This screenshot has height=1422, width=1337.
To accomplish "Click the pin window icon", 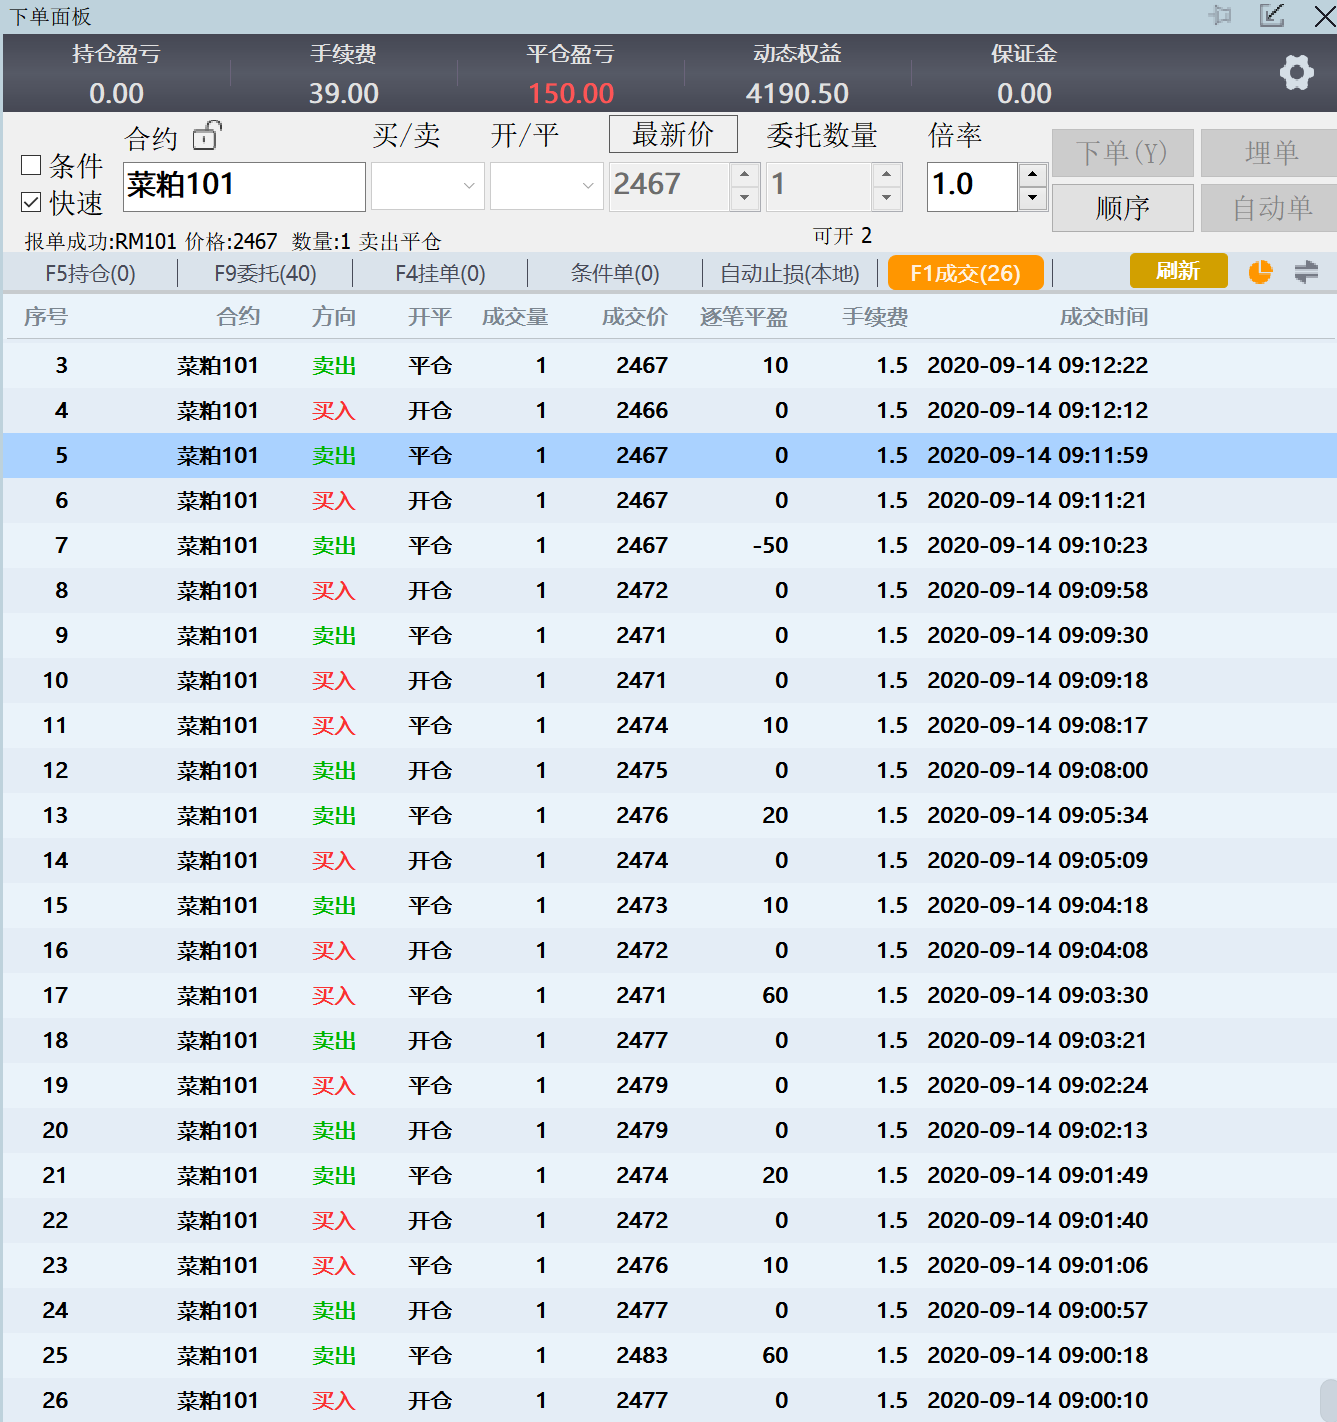I will pyautogui.click(x=1220, y=15).
